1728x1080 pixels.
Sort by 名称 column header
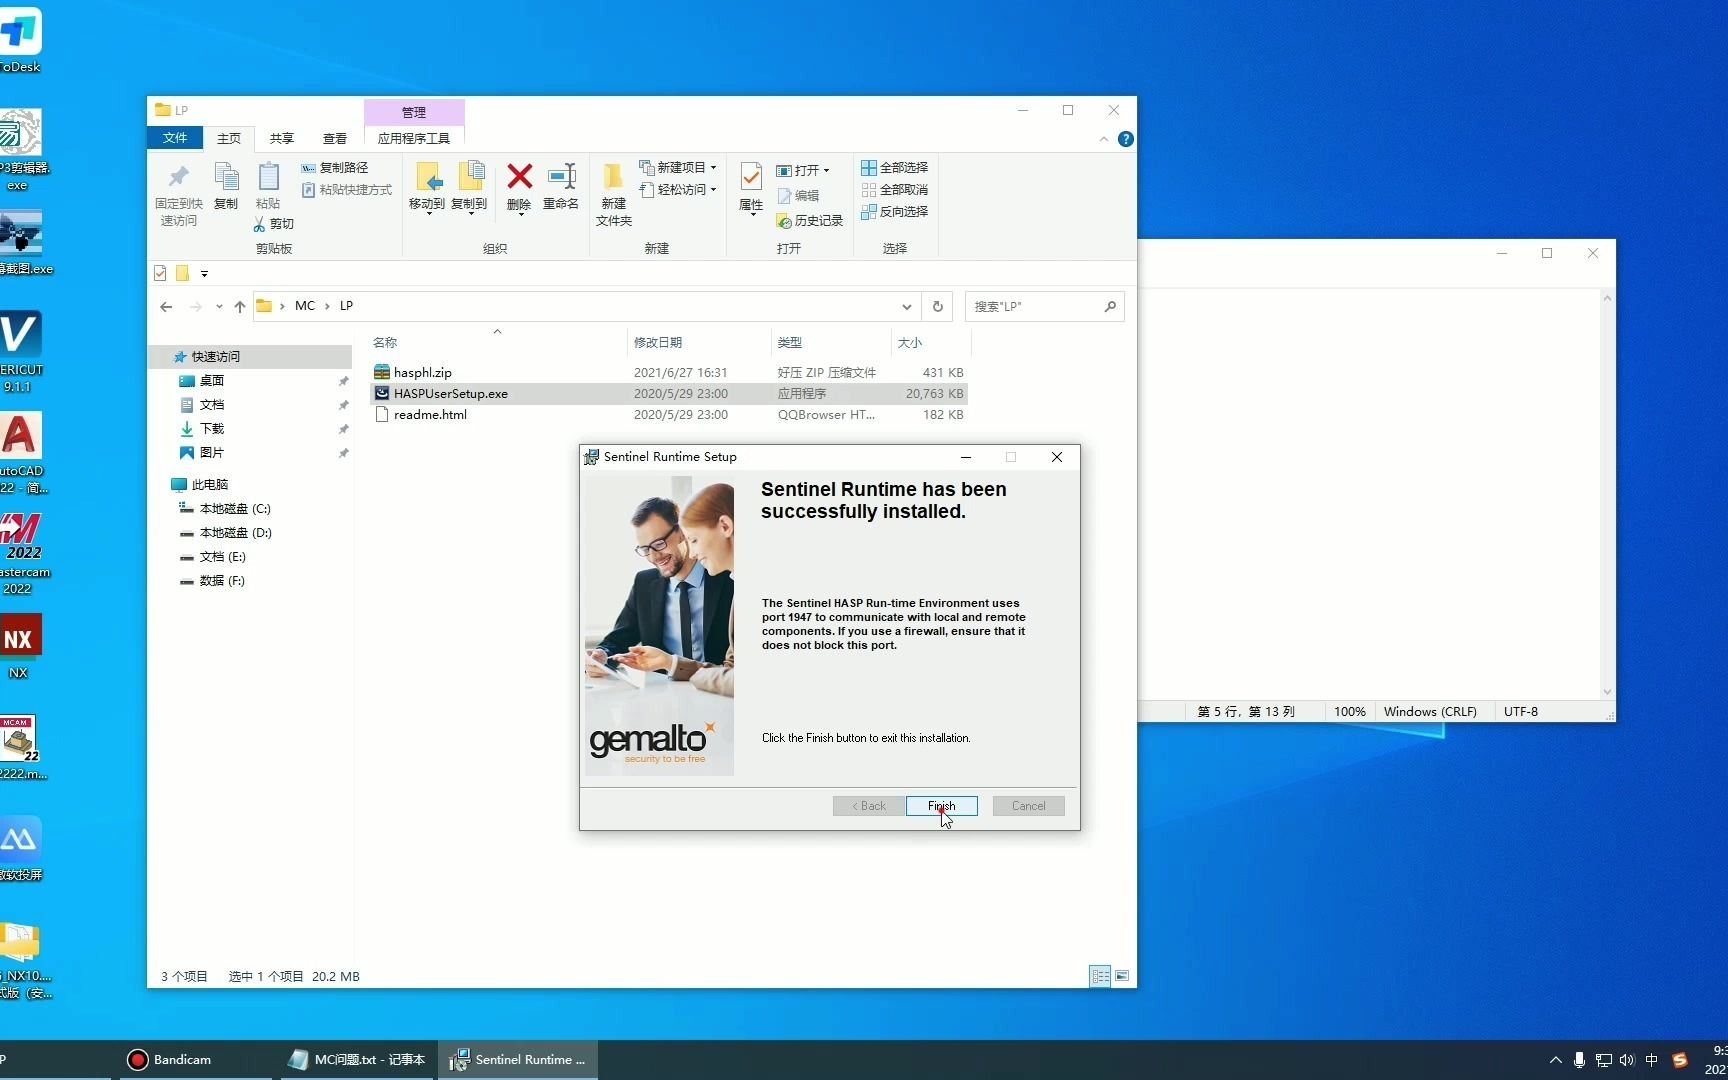497,342
